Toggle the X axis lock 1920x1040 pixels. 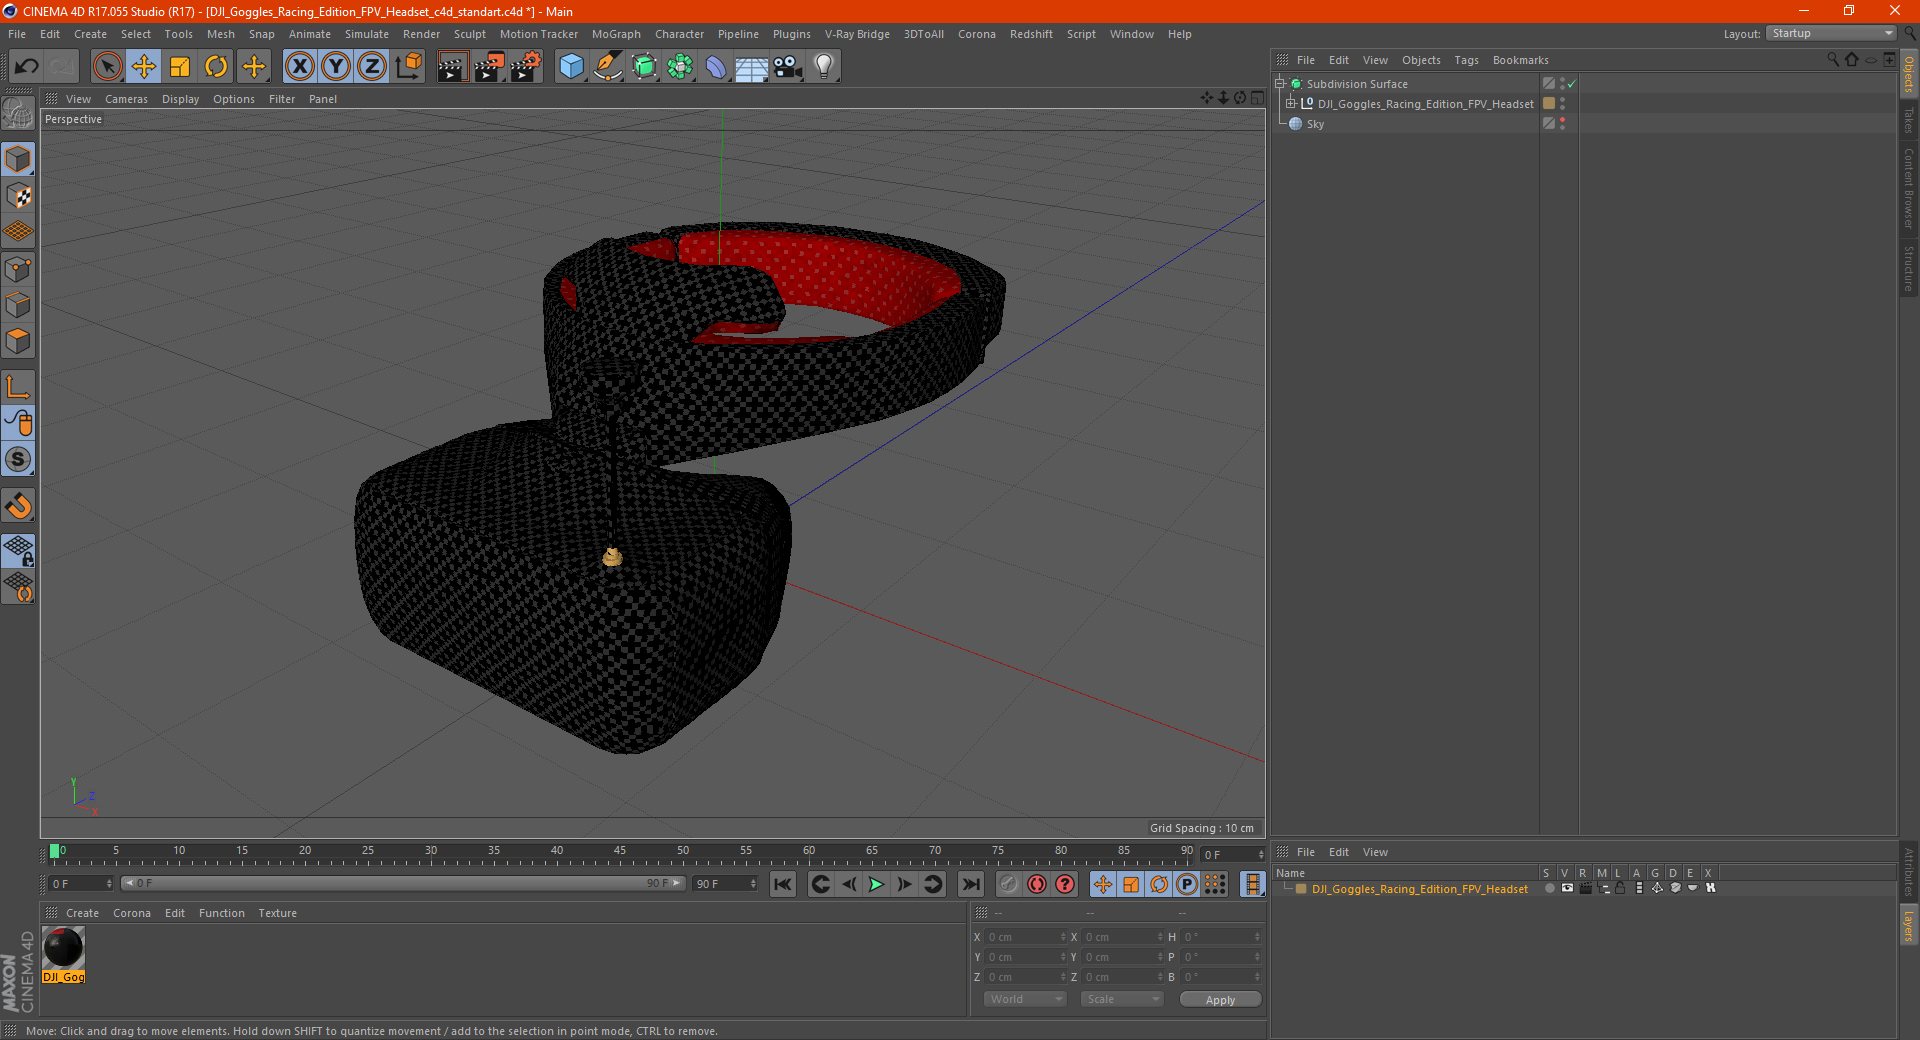tap(299, 67)
